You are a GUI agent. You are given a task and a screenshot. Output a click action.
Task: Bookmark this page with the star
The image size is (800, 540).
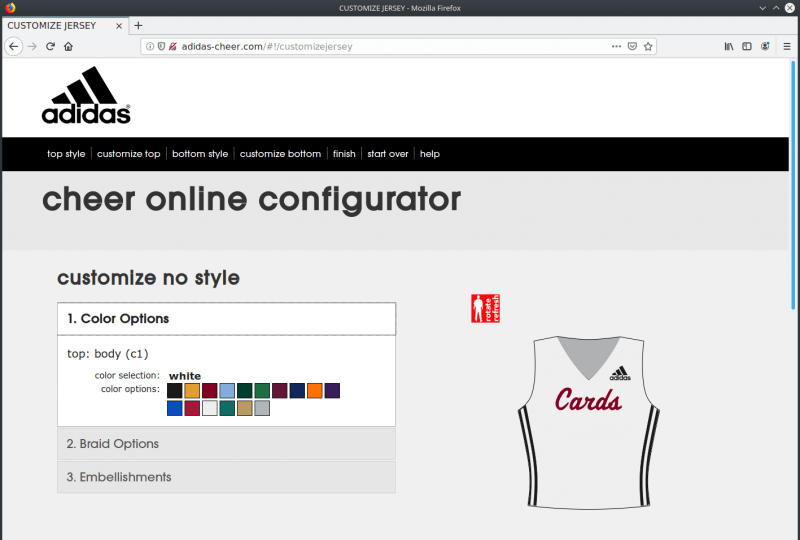(648, 46)
